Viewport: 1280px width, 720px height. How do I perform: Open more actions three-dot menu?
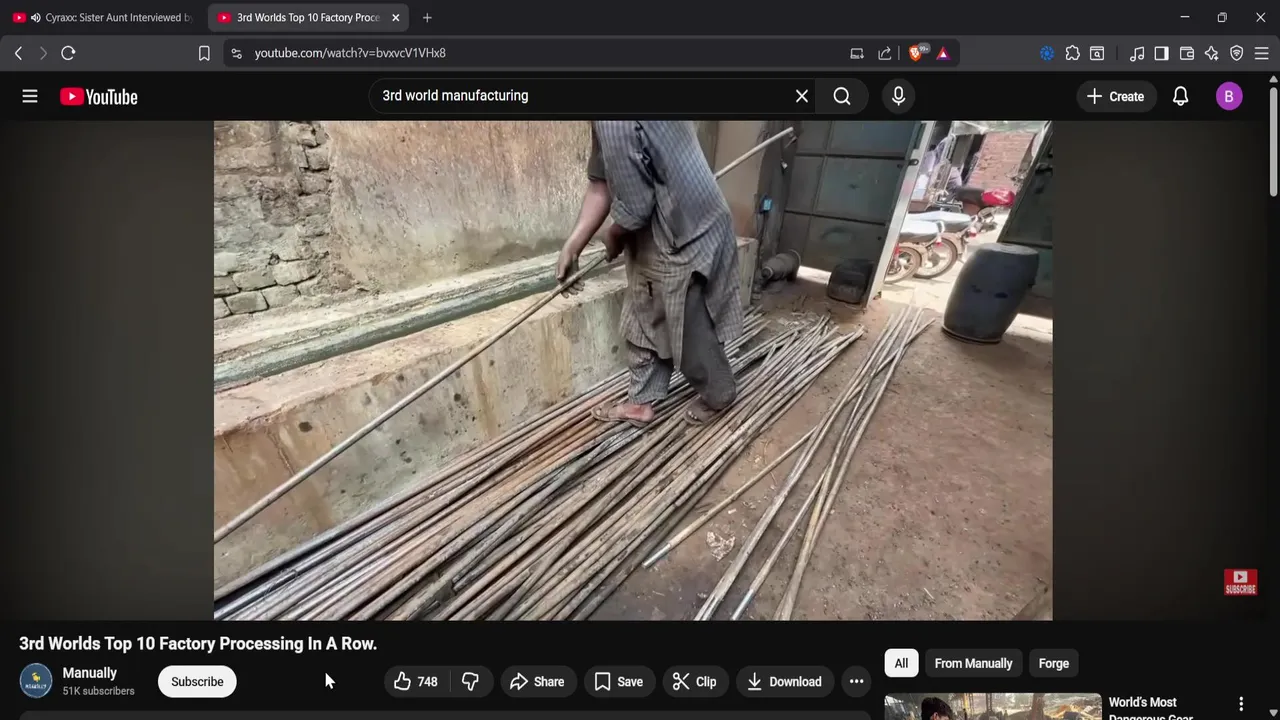(856, 682)
